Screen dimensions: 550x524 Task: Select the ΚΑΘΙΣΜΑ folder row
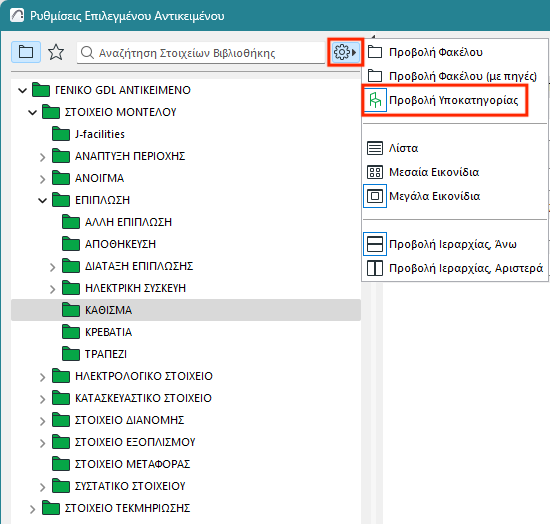(186, 310)
